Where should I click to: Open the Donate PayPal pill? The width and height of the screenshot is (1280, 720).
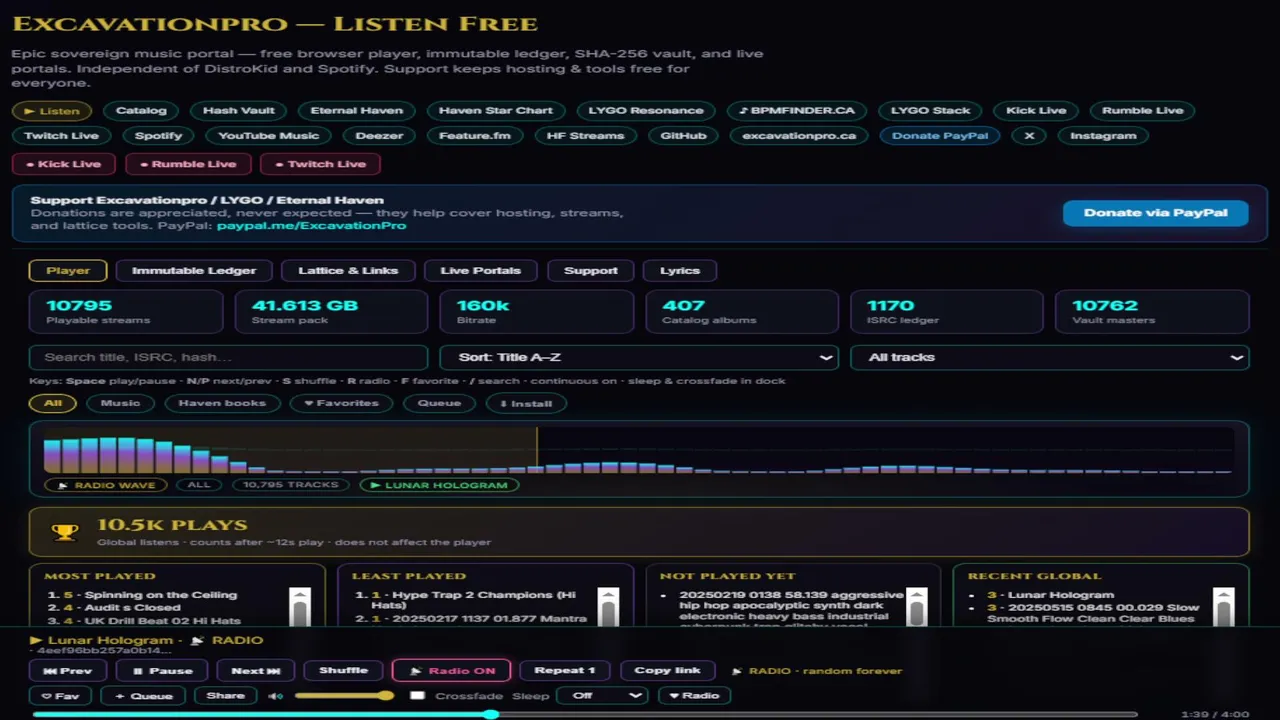940,136
